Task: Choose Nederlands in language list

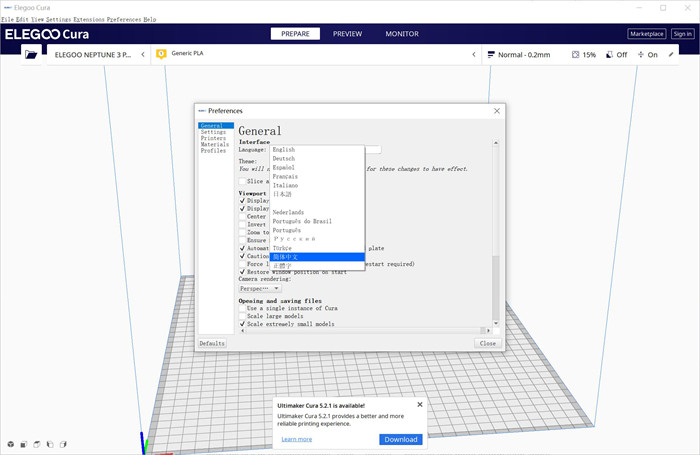Action: (x=317, y=212)
